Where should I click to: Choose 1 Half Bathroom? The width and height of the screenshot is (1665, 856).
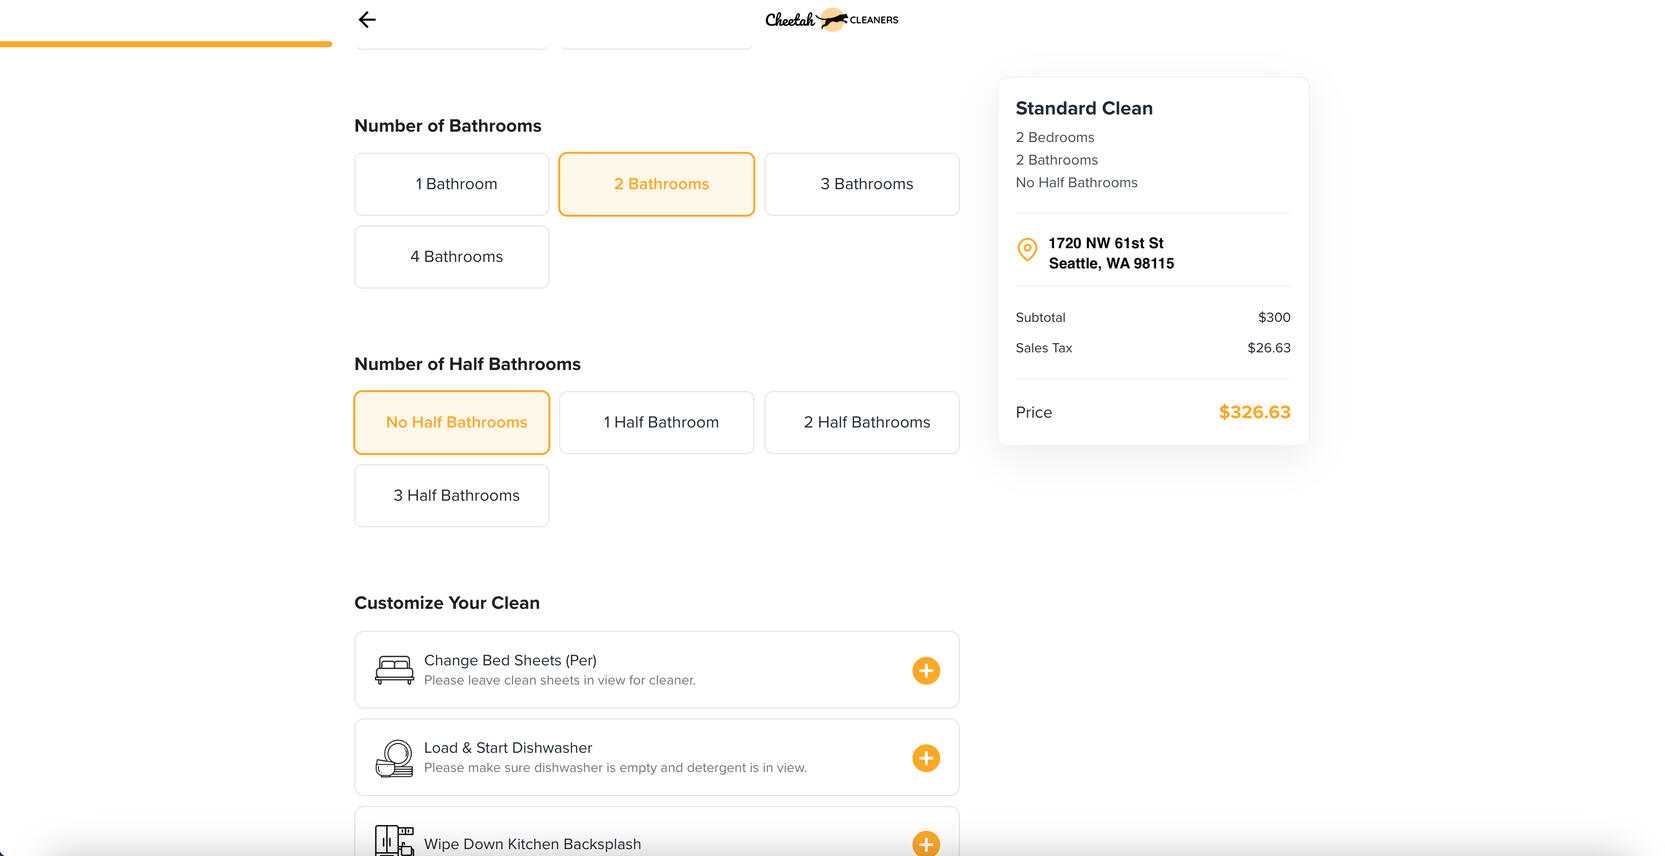pos(656,422)
